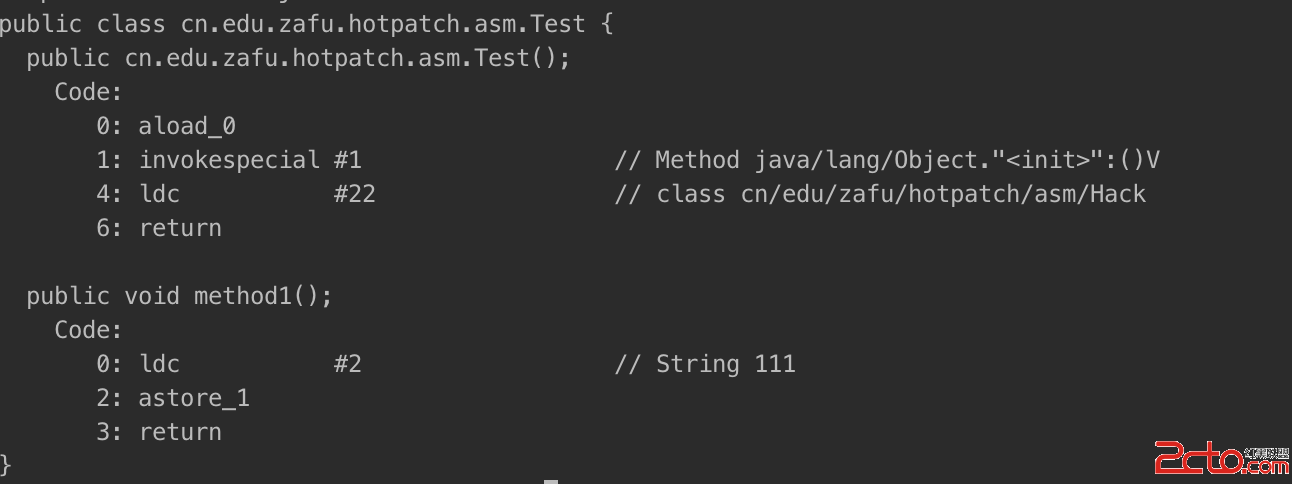The image size is (1292, 484).
Task: Click the astore_1 instruction
Action: click(x=194, y=398)
